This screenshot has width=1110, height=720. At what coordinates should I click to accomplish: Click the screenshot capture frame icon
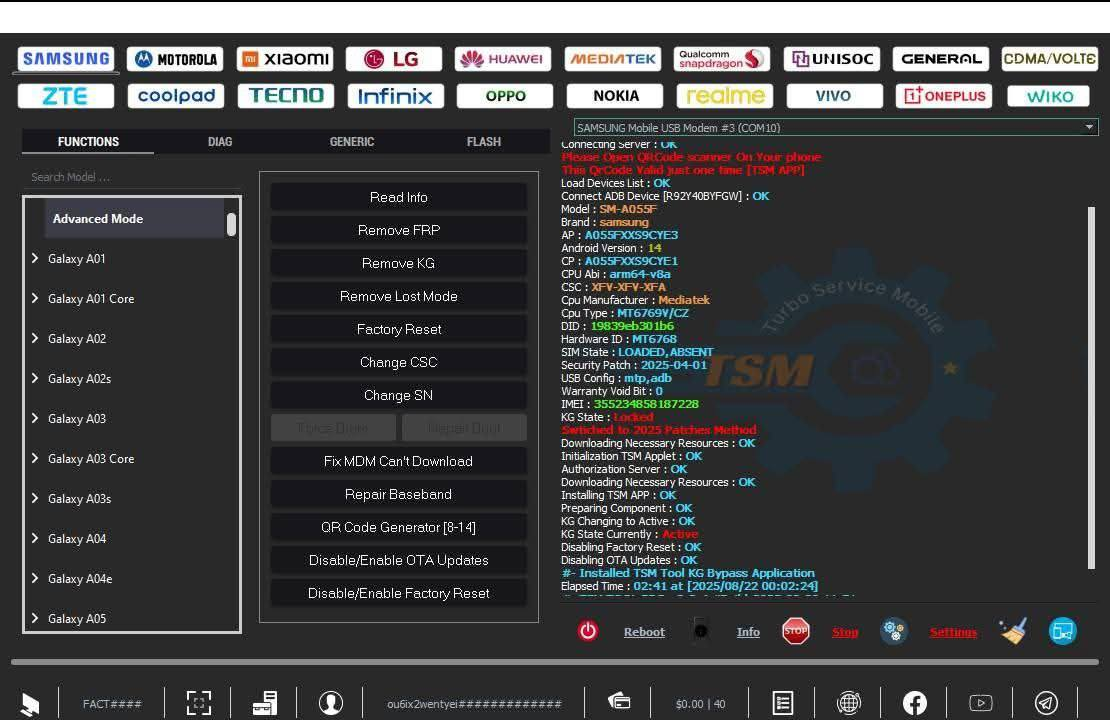(x=199, y=703)
